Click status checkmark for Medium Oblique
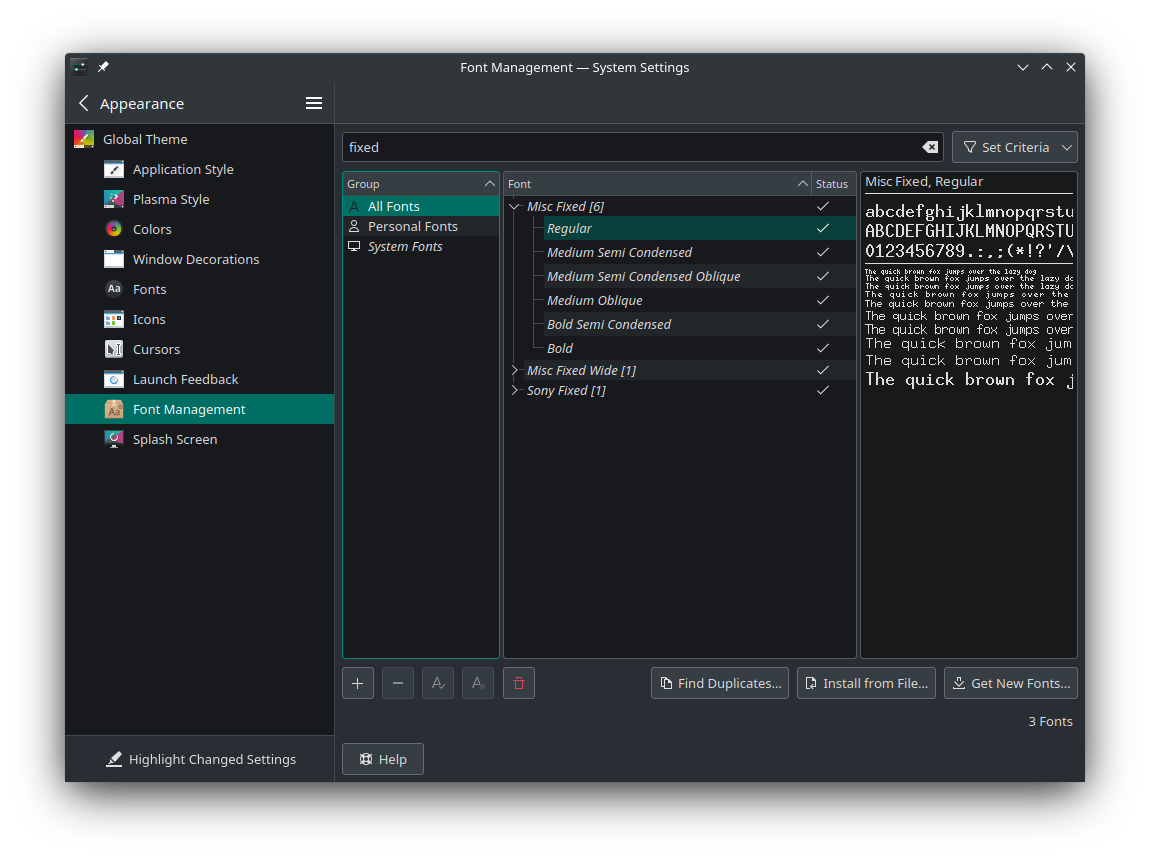The image size is (1150, 859). pyautogui.click(x=823, y=301)
